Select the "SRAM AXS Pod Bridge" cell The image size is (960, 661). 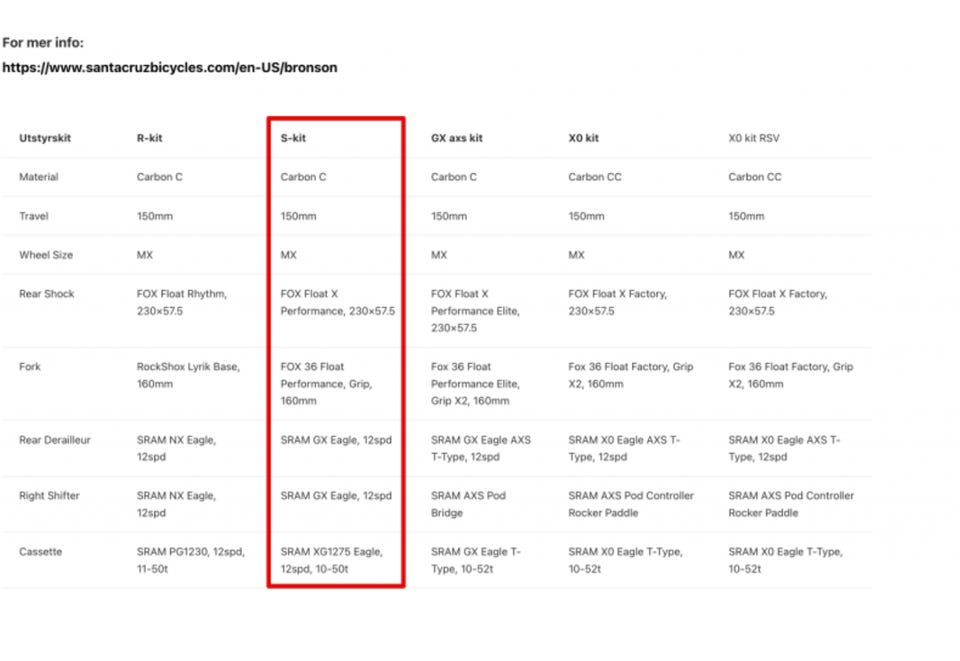pyautogui.click(x=468, y=504)
